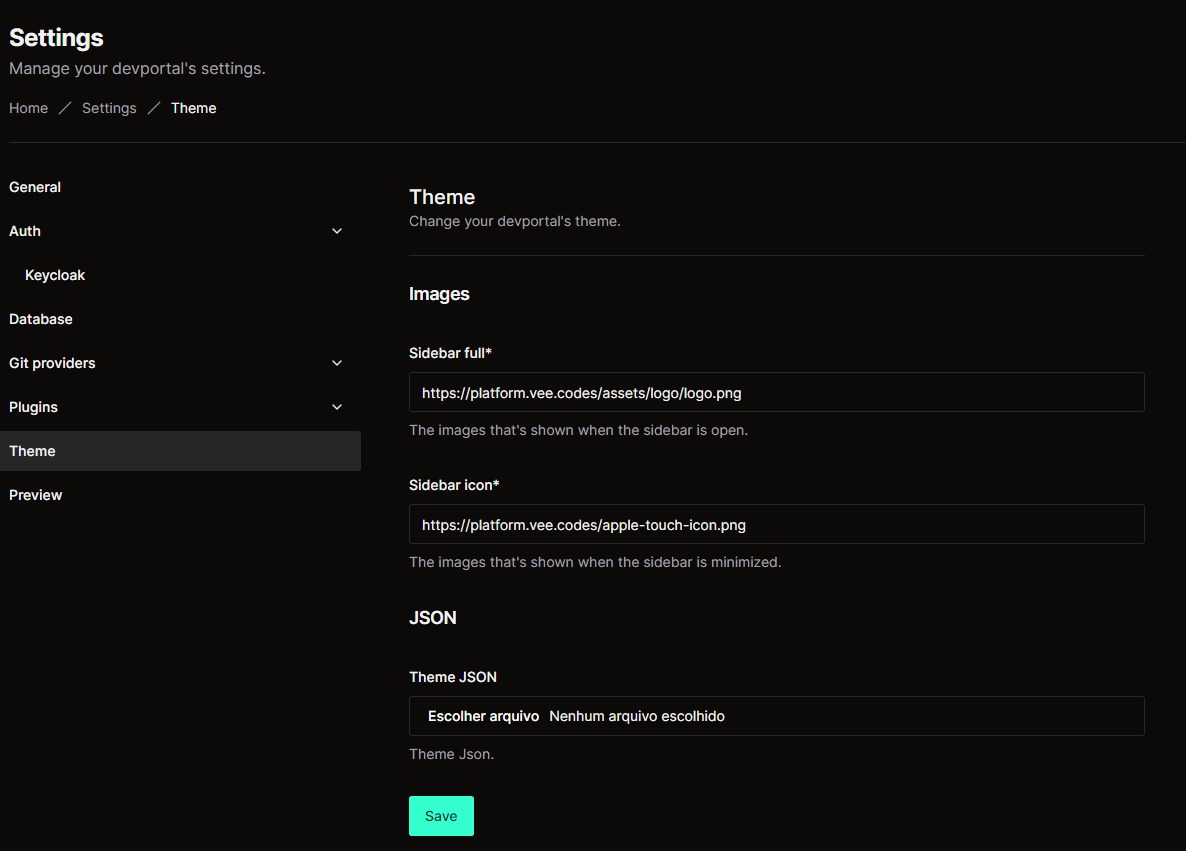Select Keycloak under Auth

(55, 275)
